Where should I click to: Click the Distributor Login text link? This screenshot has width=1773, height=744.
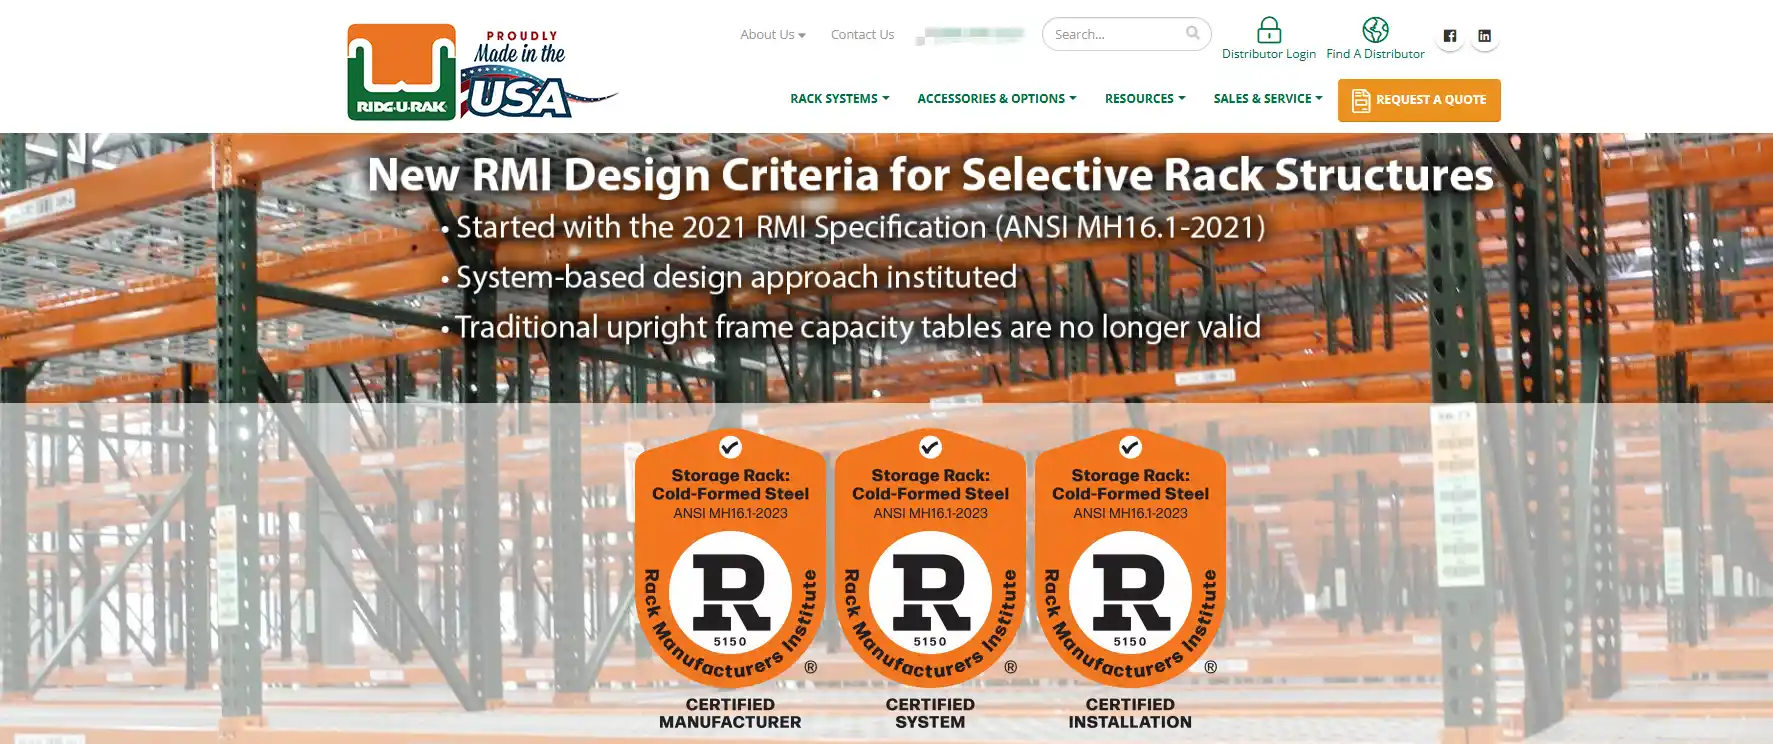(x=1269, y=54)
